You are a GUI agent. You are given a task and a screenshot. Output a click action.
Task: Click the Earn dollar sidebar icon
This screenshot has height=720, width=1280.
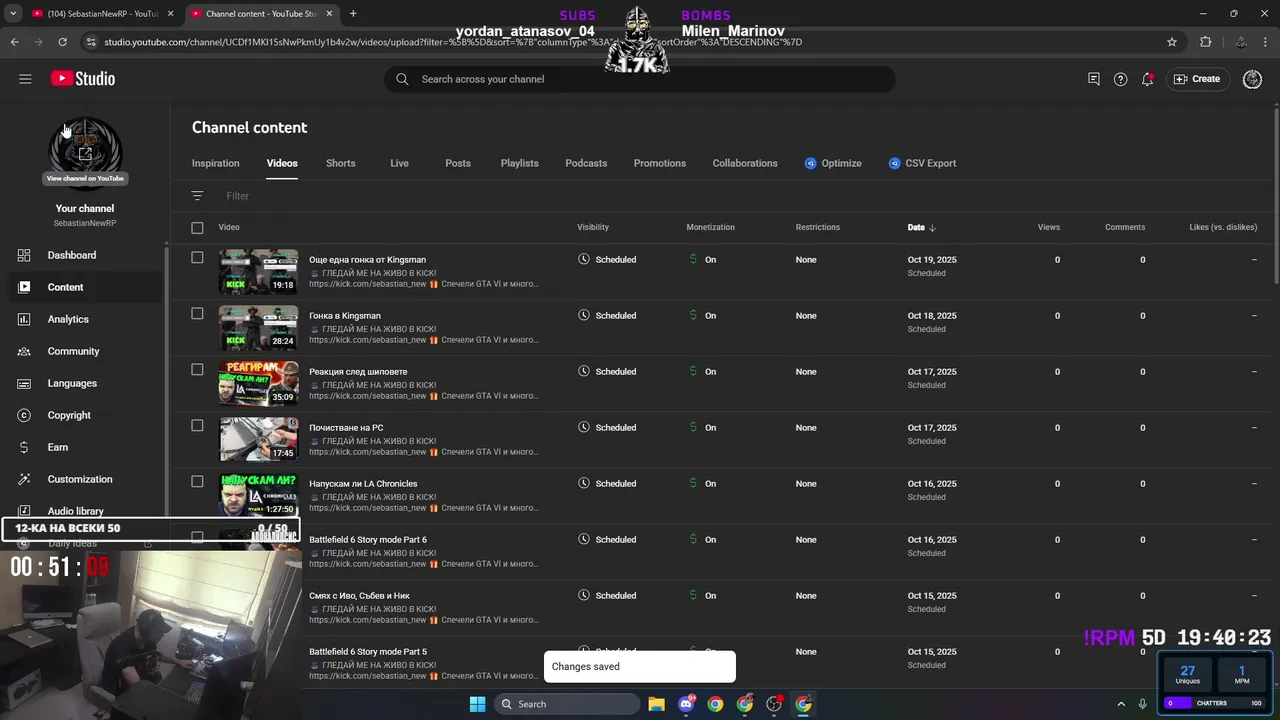[x=24, y=447]
